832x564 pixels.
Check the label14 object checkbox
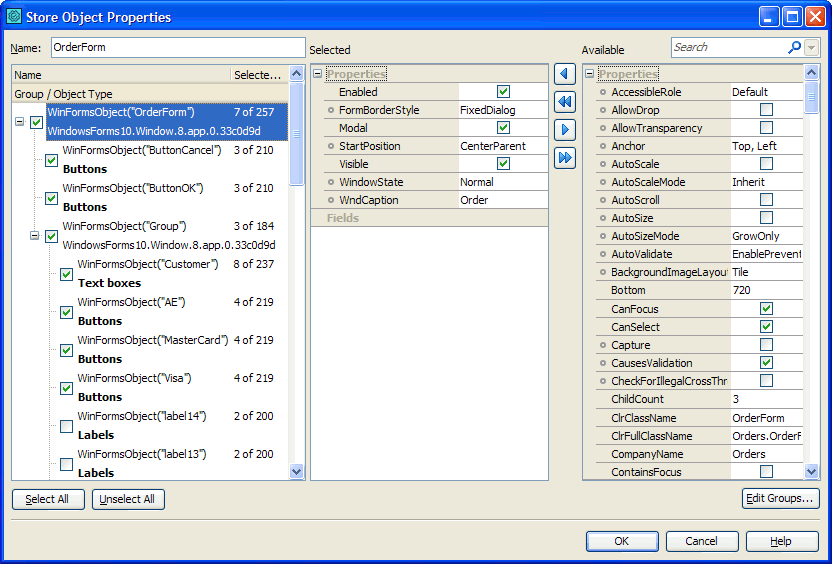(66, 426)
